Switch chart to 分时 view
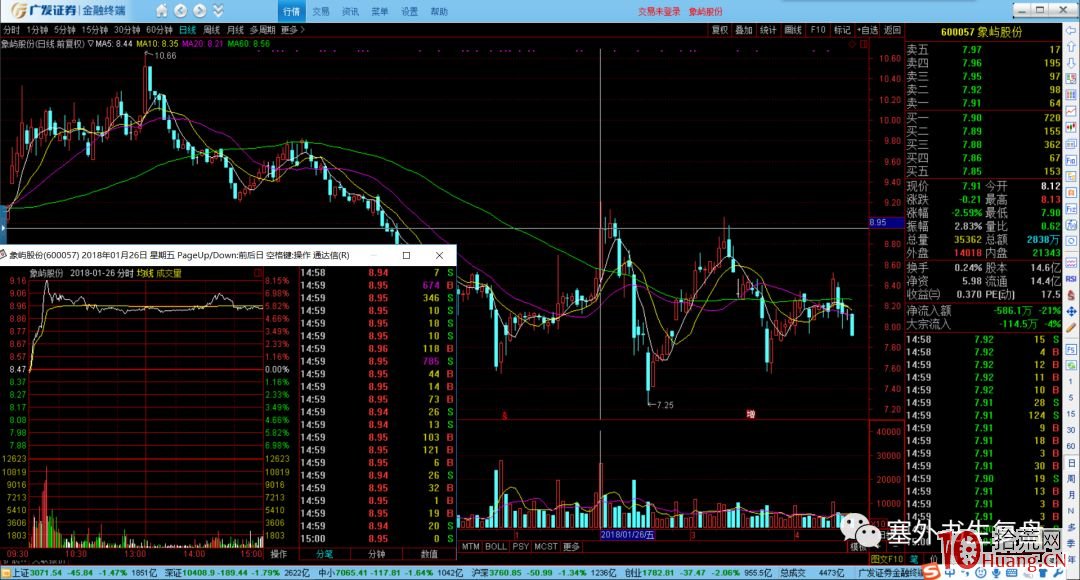This screenshot has height=580, width=1080. point(12,30)
